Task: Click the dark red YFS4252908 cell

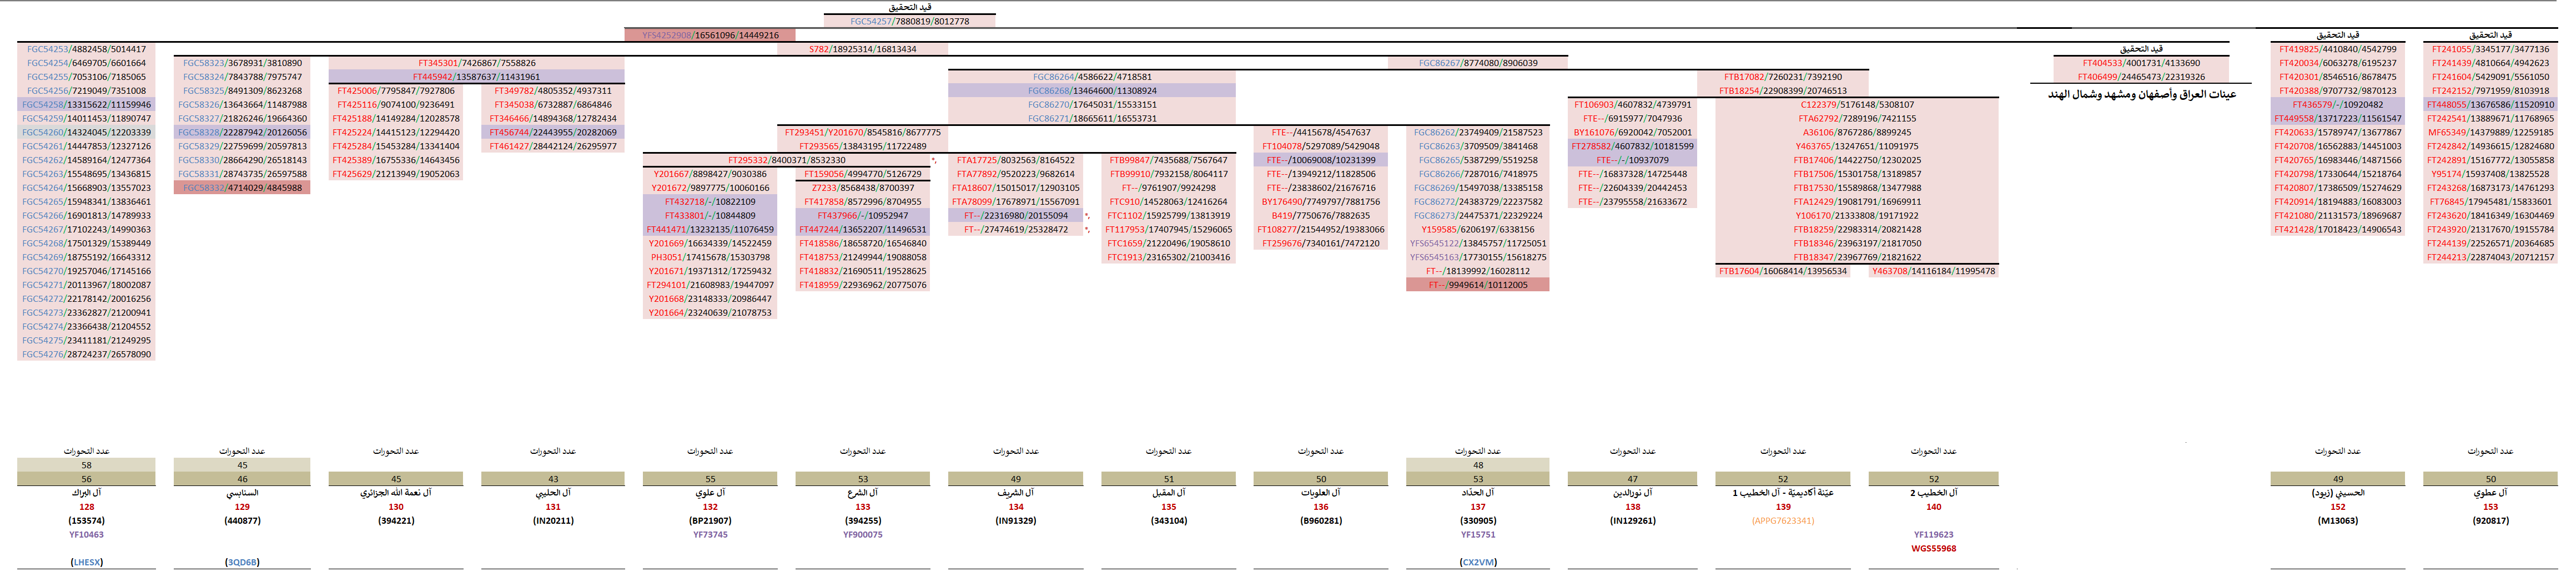Action: click(x=710, y=35)
